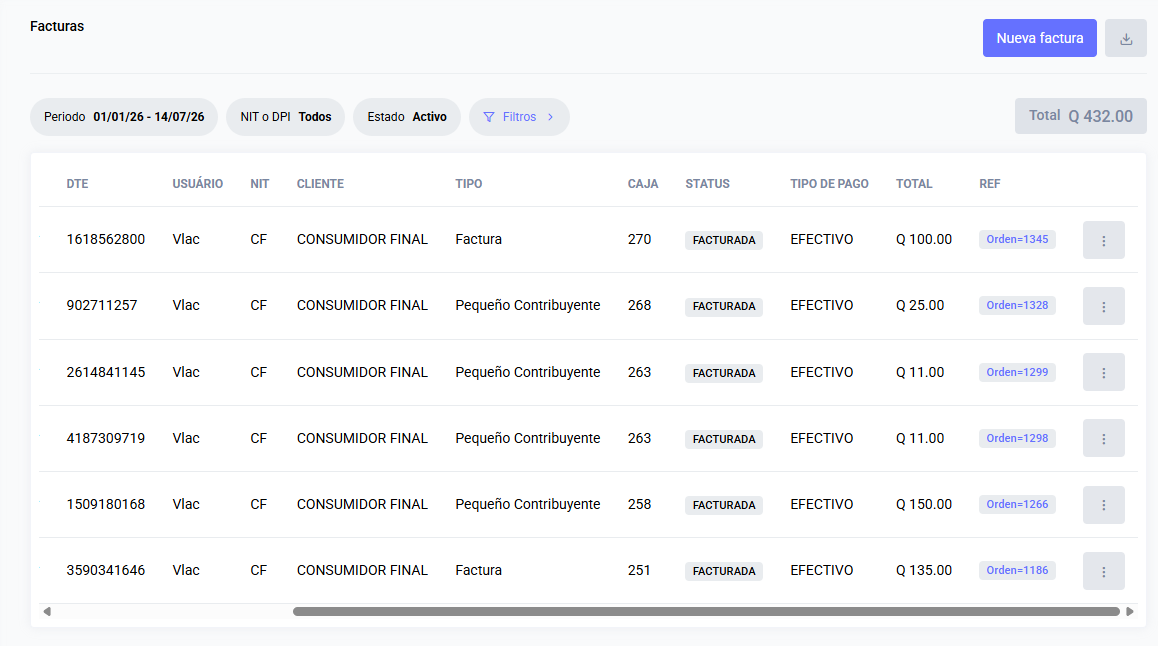
Task: Open reference Orden=1186
Action: [x=1017, y=570]
